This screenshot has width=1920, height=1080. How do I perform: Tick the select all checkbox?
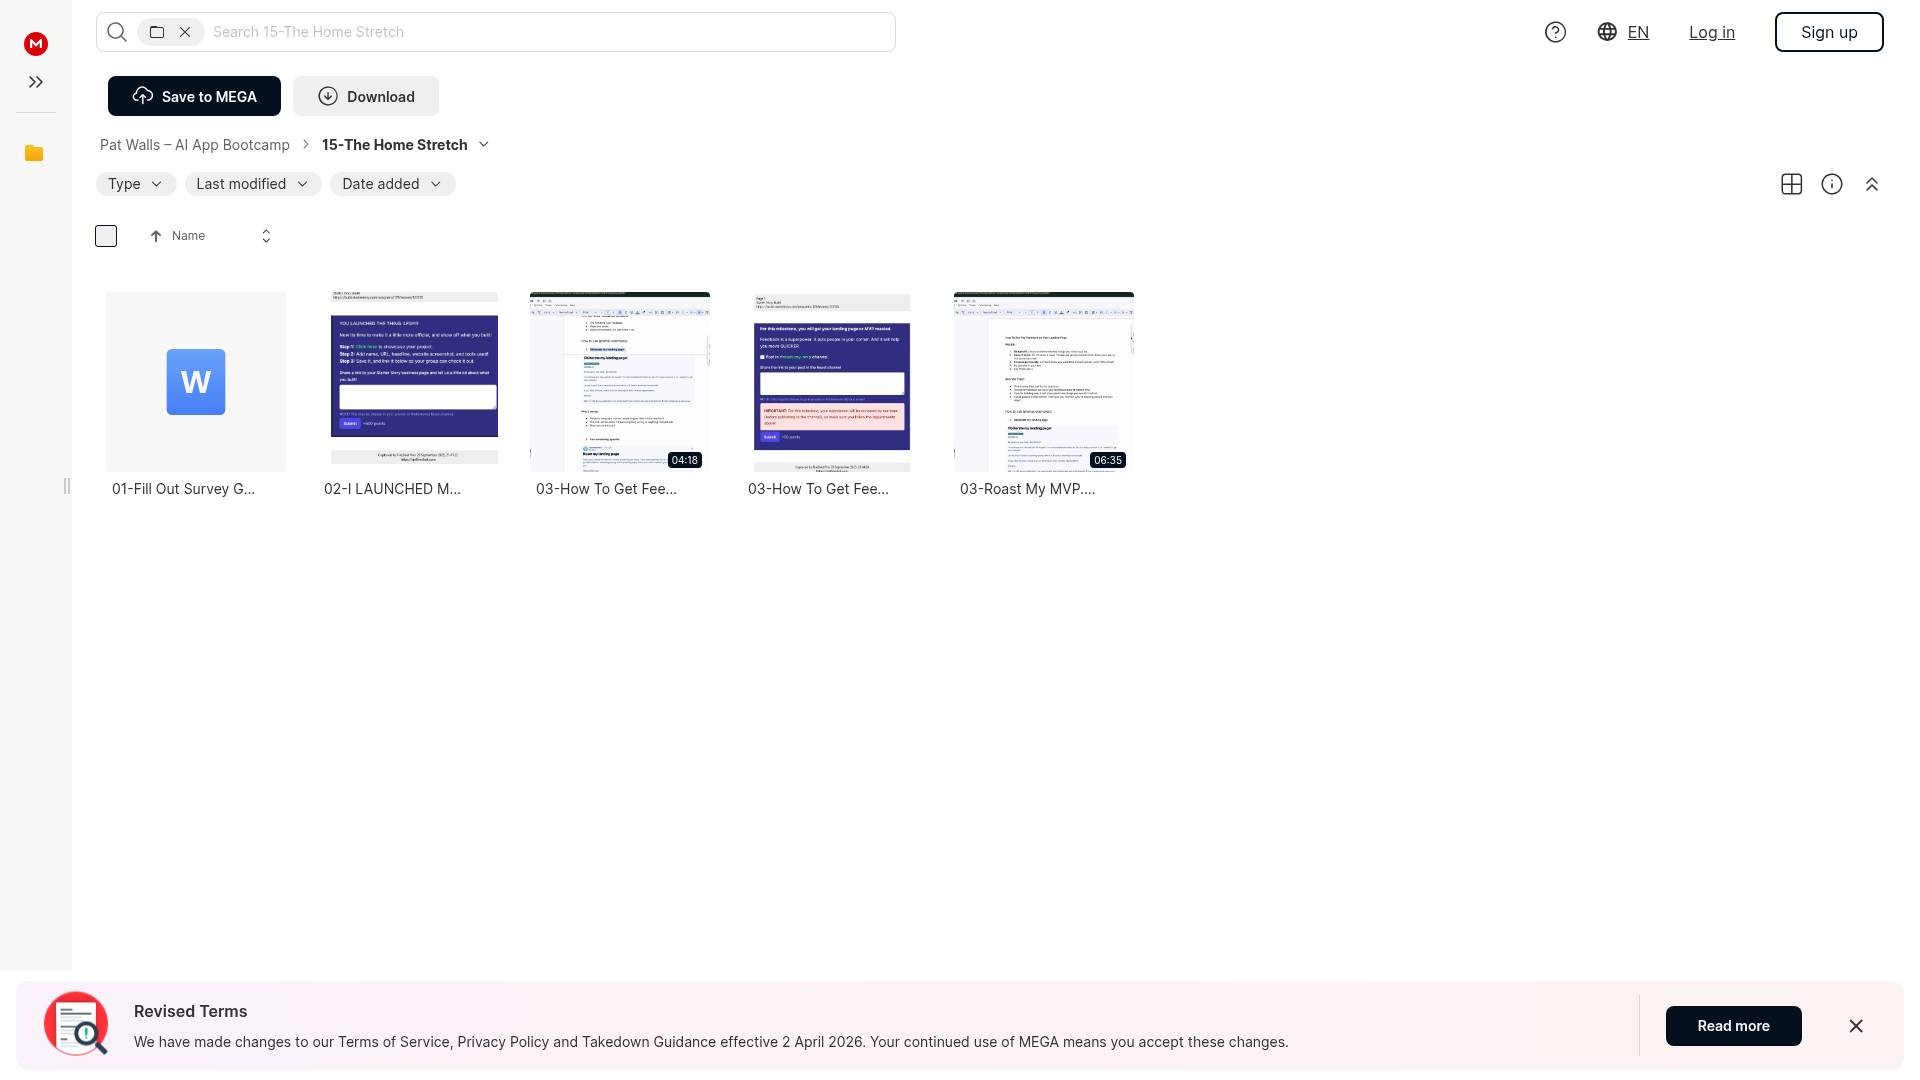[106, 236]
